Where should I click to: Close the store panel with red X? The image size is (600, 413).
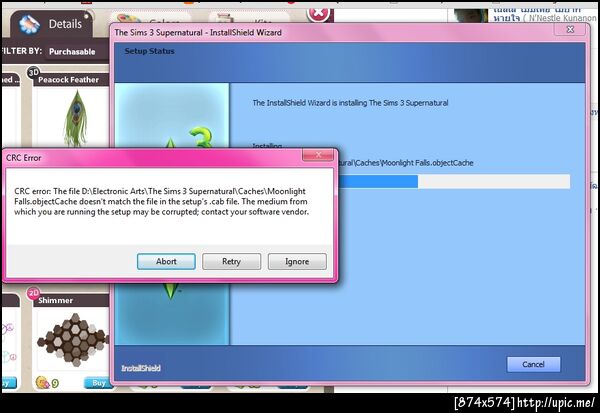pos(318,14)
